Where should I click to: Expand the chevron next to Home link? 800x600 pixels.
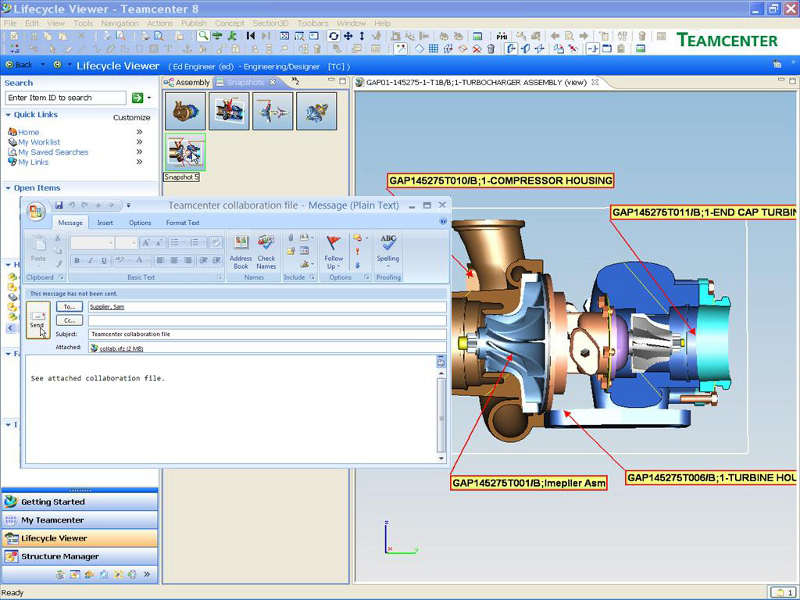[x=139, y=132]
